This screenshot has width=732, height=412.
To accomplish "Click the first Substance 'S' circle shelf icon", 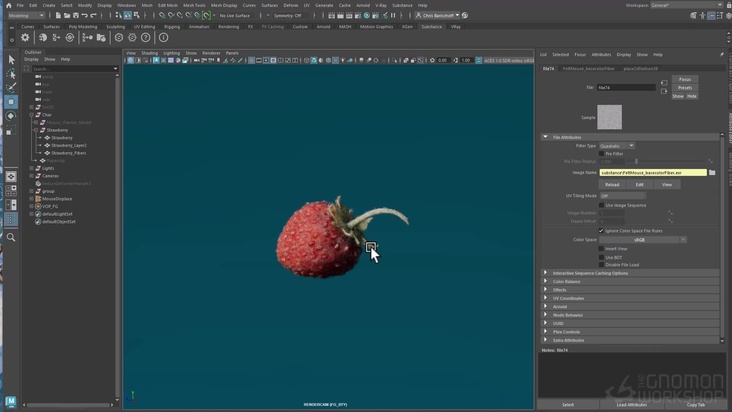I will [x=119, y=37].
